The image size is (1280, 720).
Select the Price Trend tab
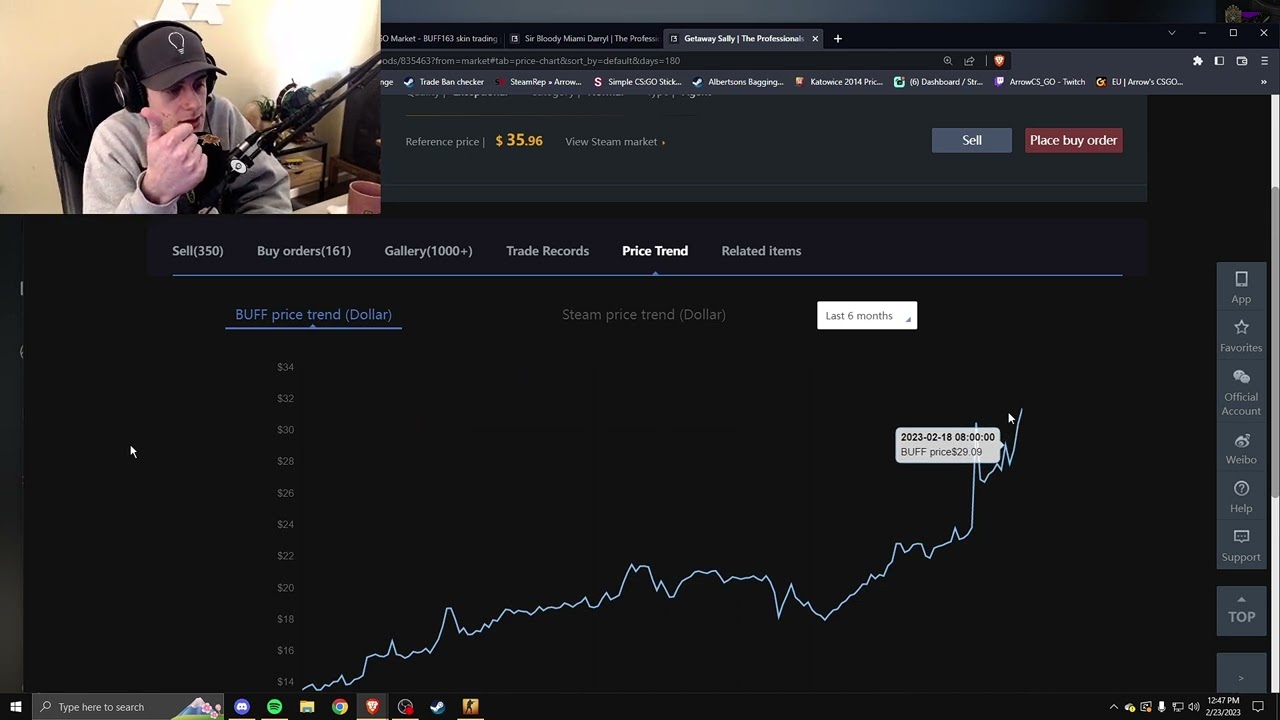(655, 251)
